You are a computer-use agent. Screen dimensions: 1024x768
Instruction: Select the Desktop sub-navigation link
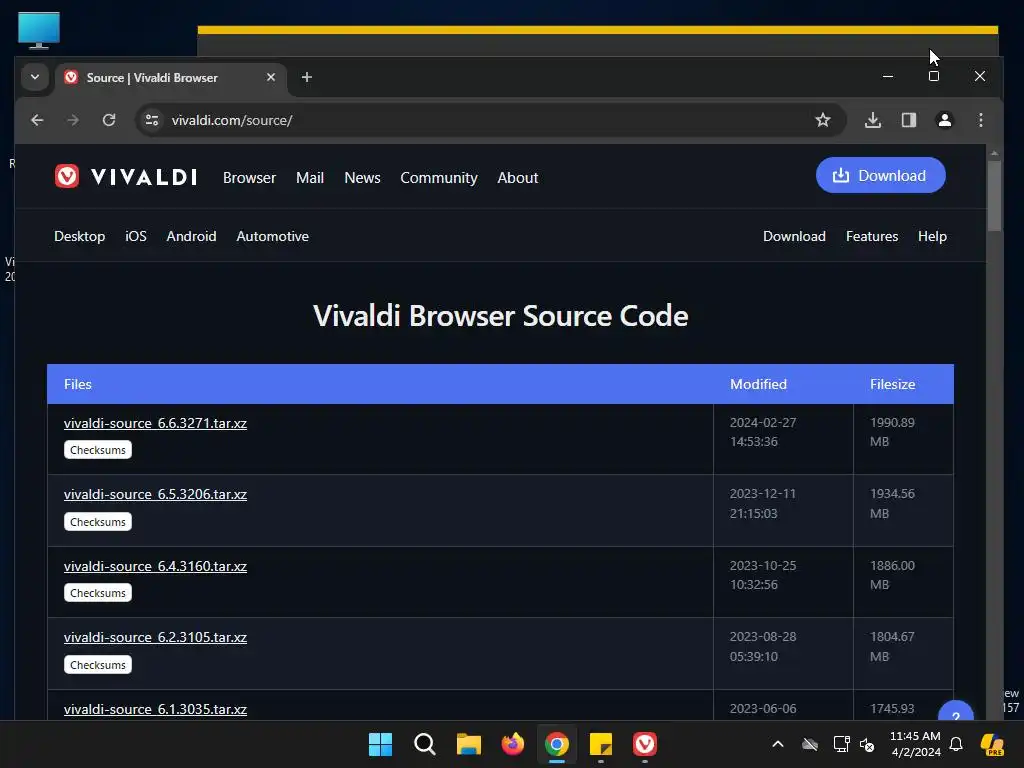[80, 236]
